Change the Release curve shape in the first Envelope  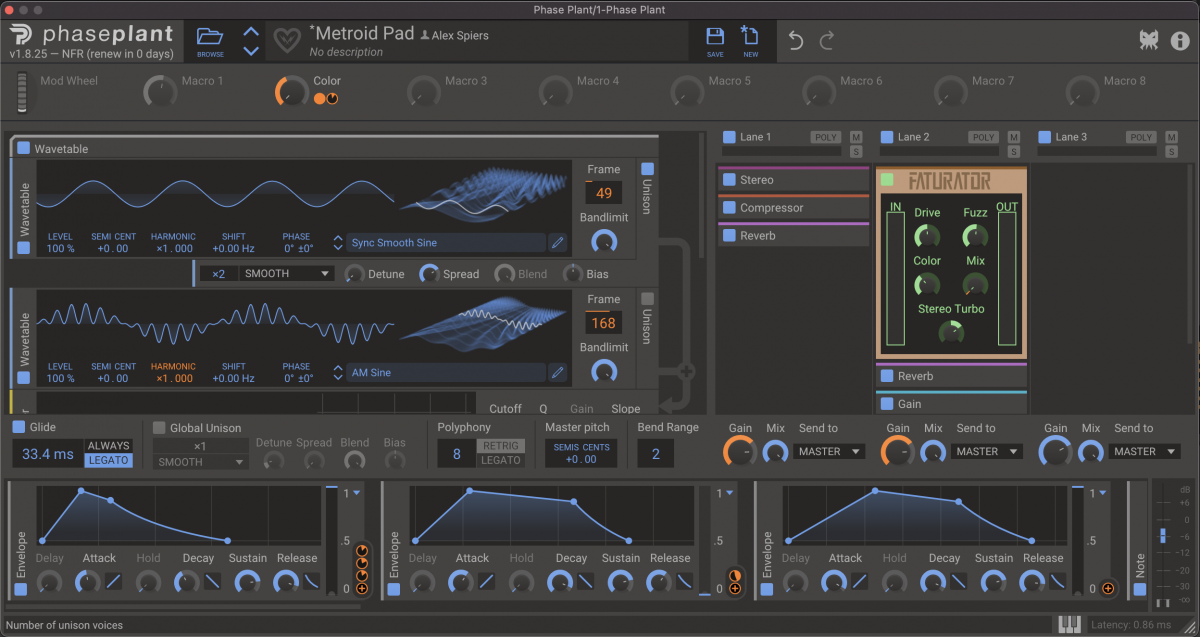(x=312, y=581)
